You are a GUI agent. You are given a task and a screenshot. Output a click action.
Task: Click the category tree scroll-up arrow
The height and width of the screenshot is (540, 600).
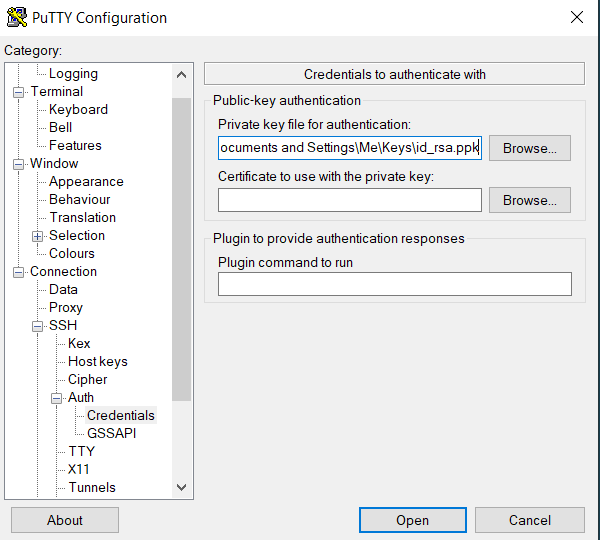pyautogui.click(x=181, y=75)
